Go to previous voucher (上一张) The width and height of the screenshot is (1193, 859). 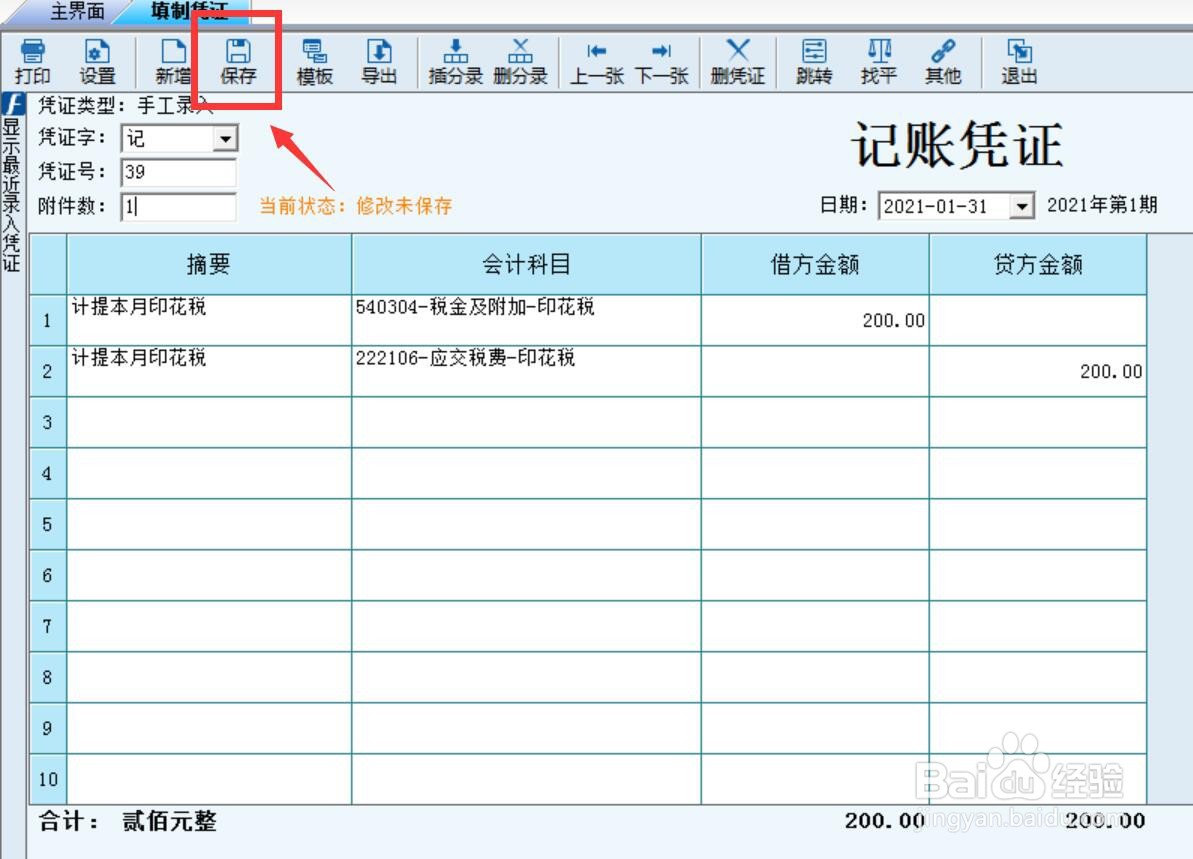coord(597,62)
